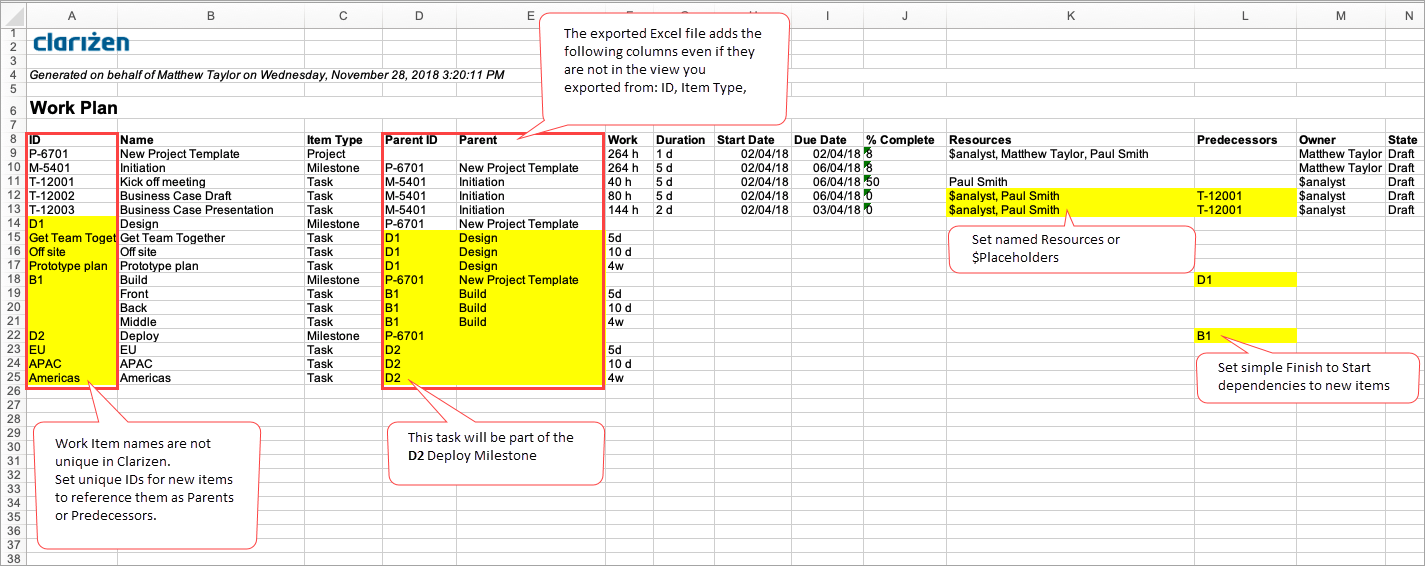Select the '1 d' duration cell
Image resolution: width=1425 pixels, height=566 pixels.
point(684,154)
